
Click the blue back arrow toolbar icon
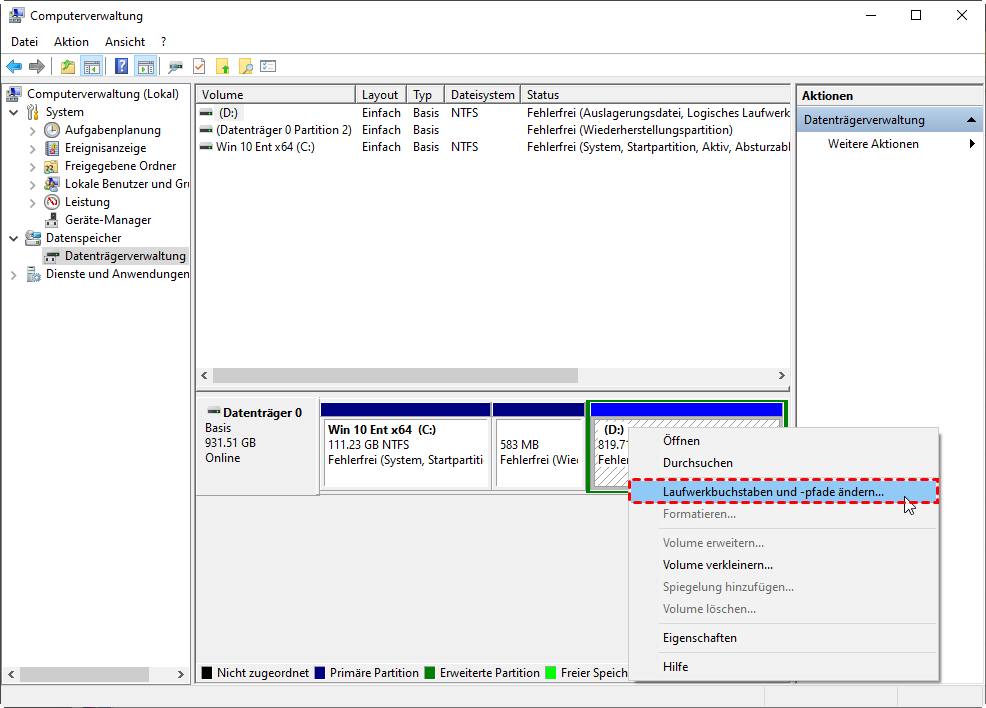14,67
